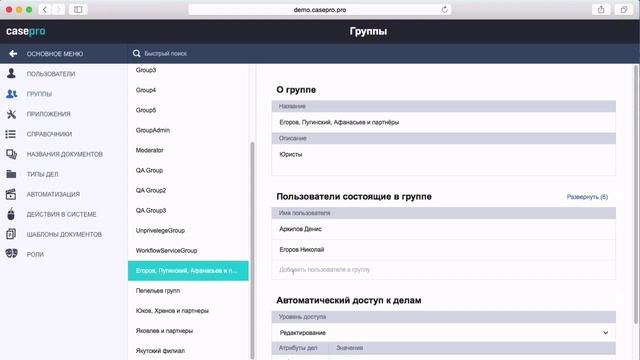Open the Уровень доступа dropdown showing Редактирование

pyautogui.click(x=444, y=333)
